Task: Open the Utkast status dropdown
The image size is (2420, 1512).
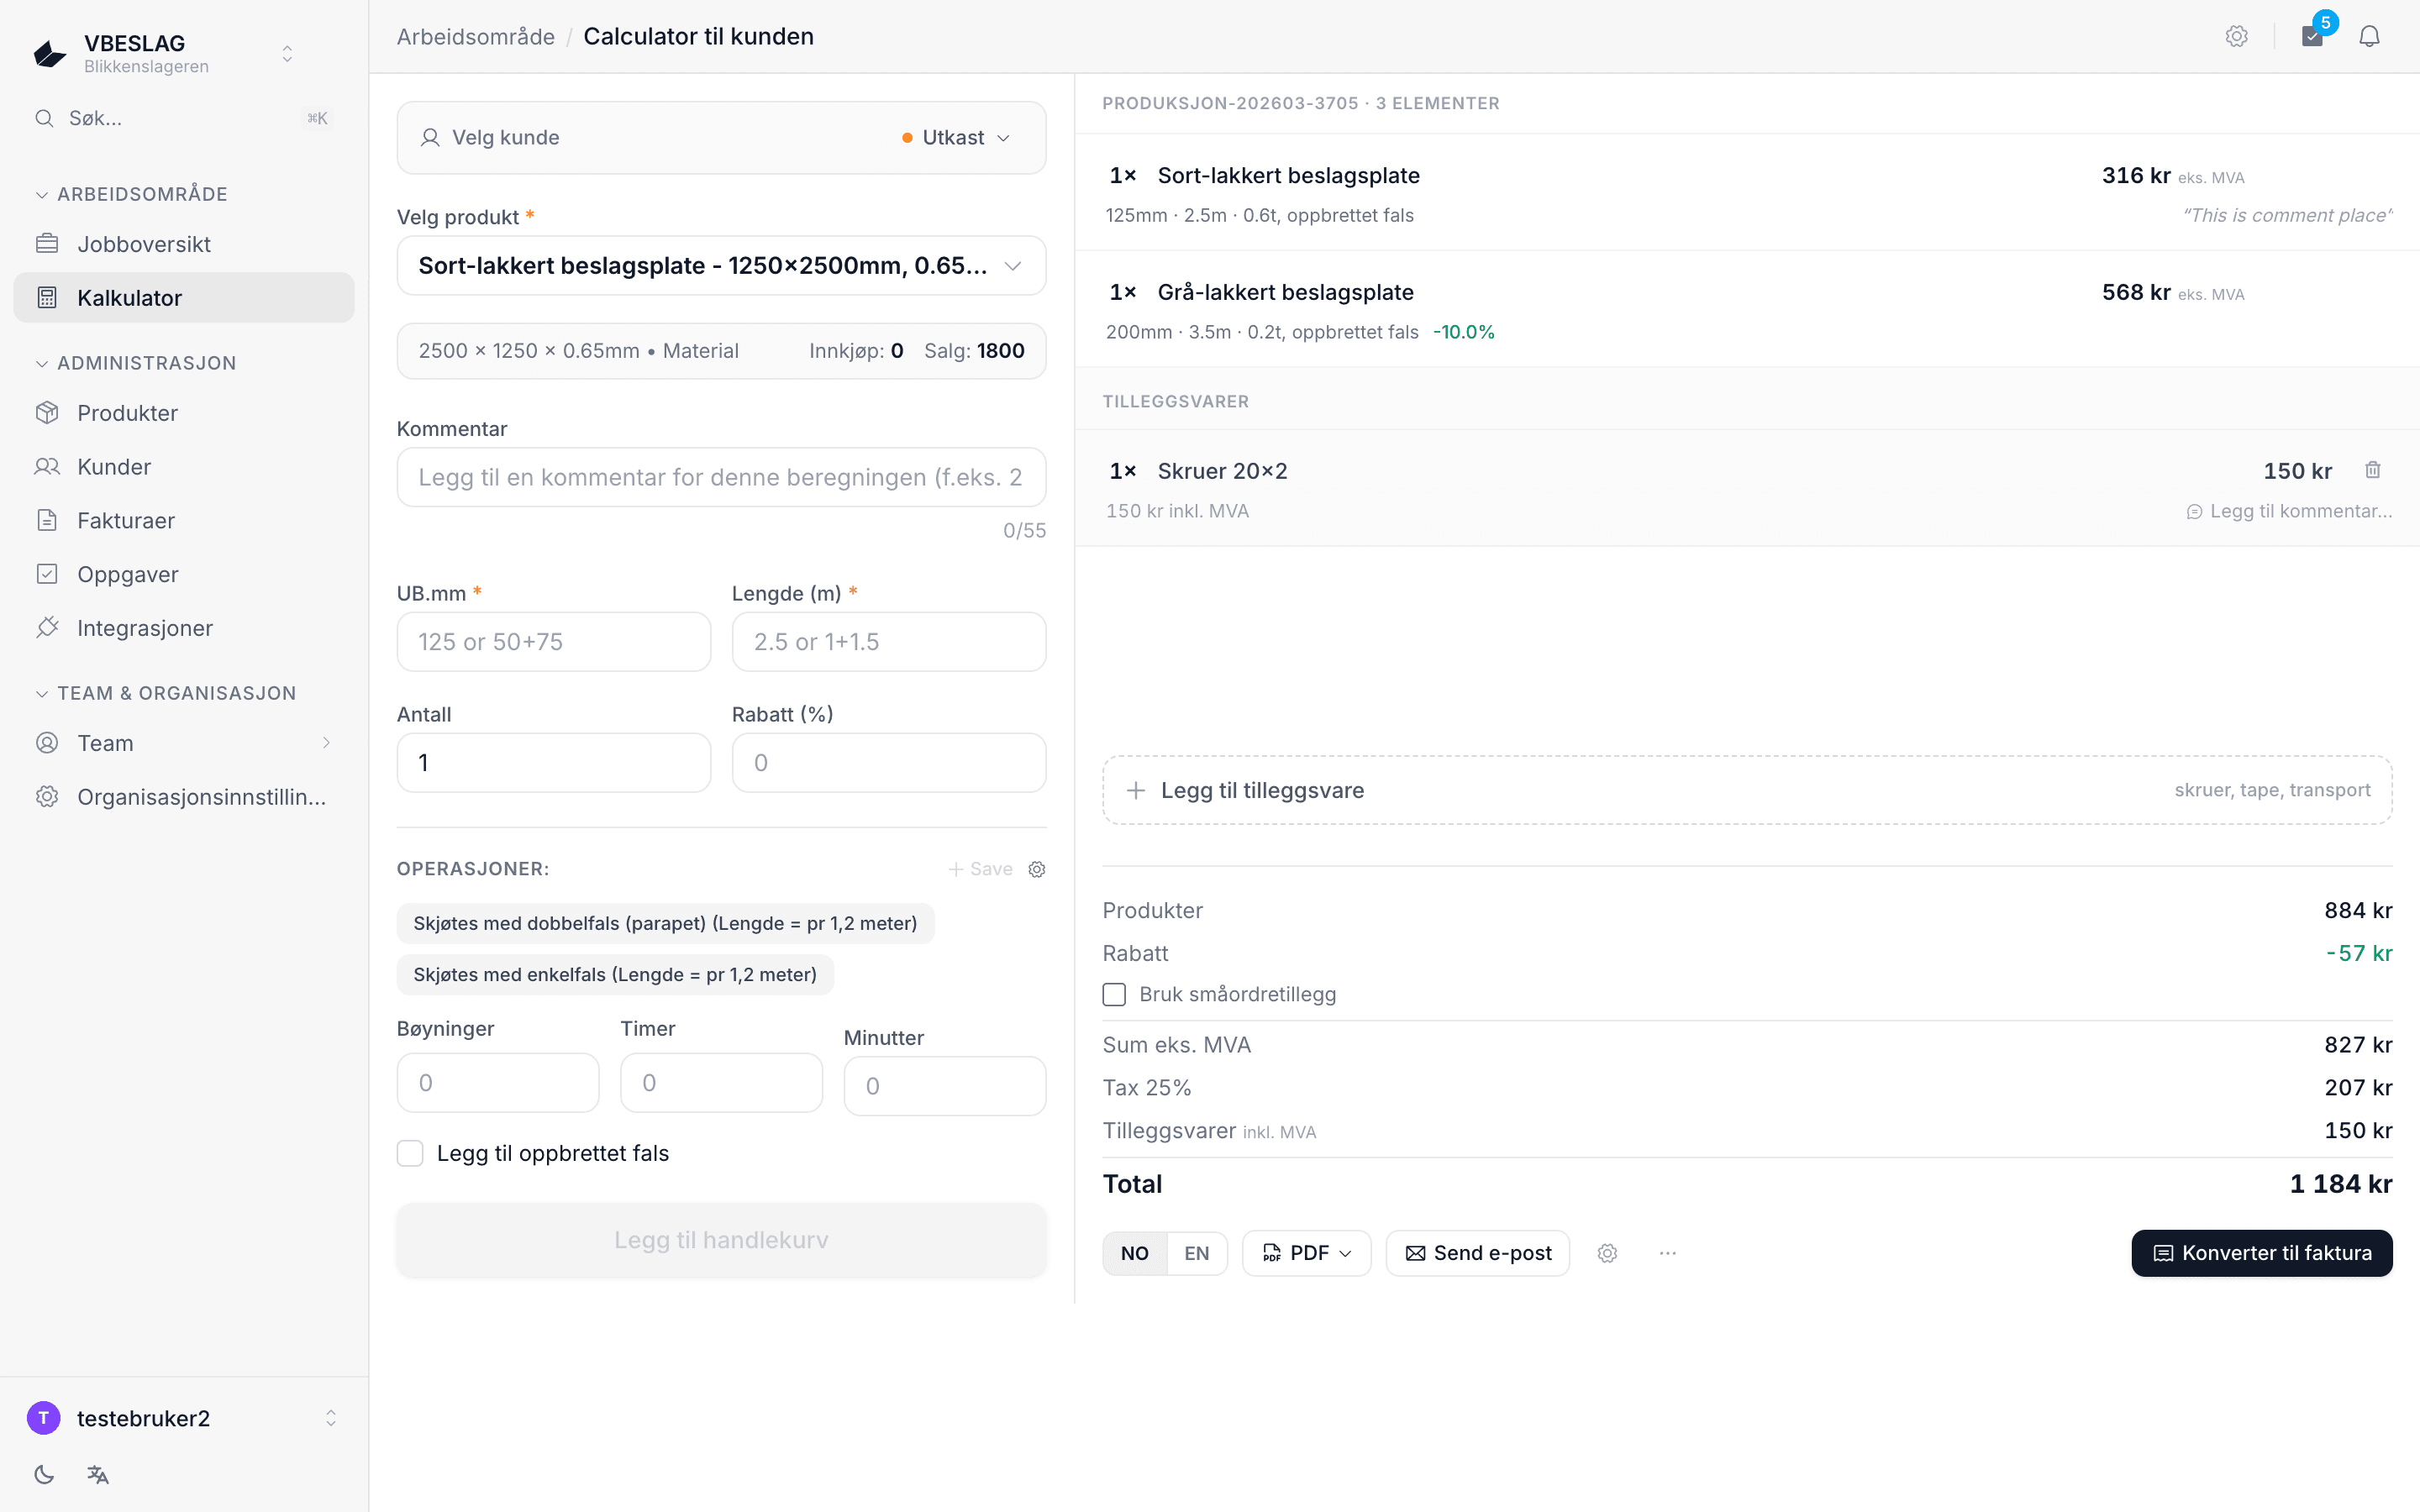Action: pos(956,138)
